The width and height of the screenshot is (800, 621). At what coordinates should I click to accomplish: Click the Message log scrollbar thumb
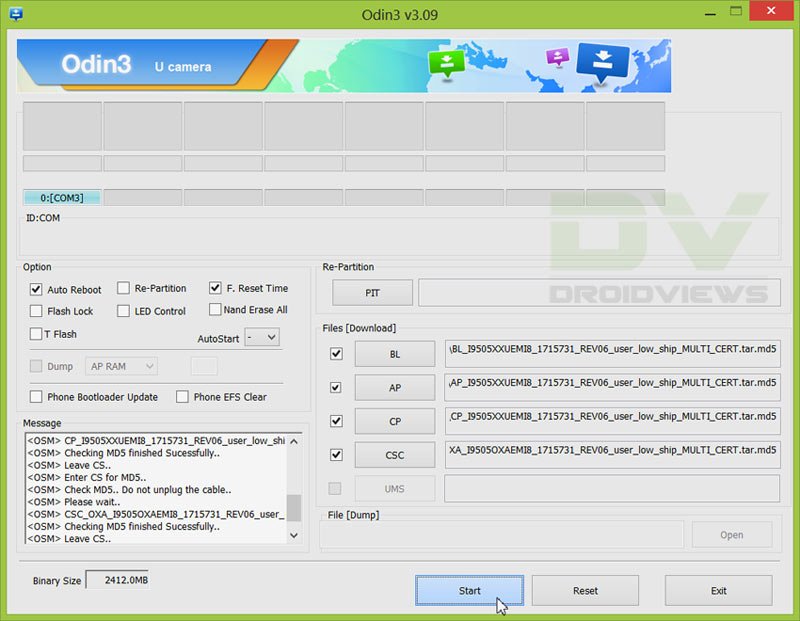point(294,507)
